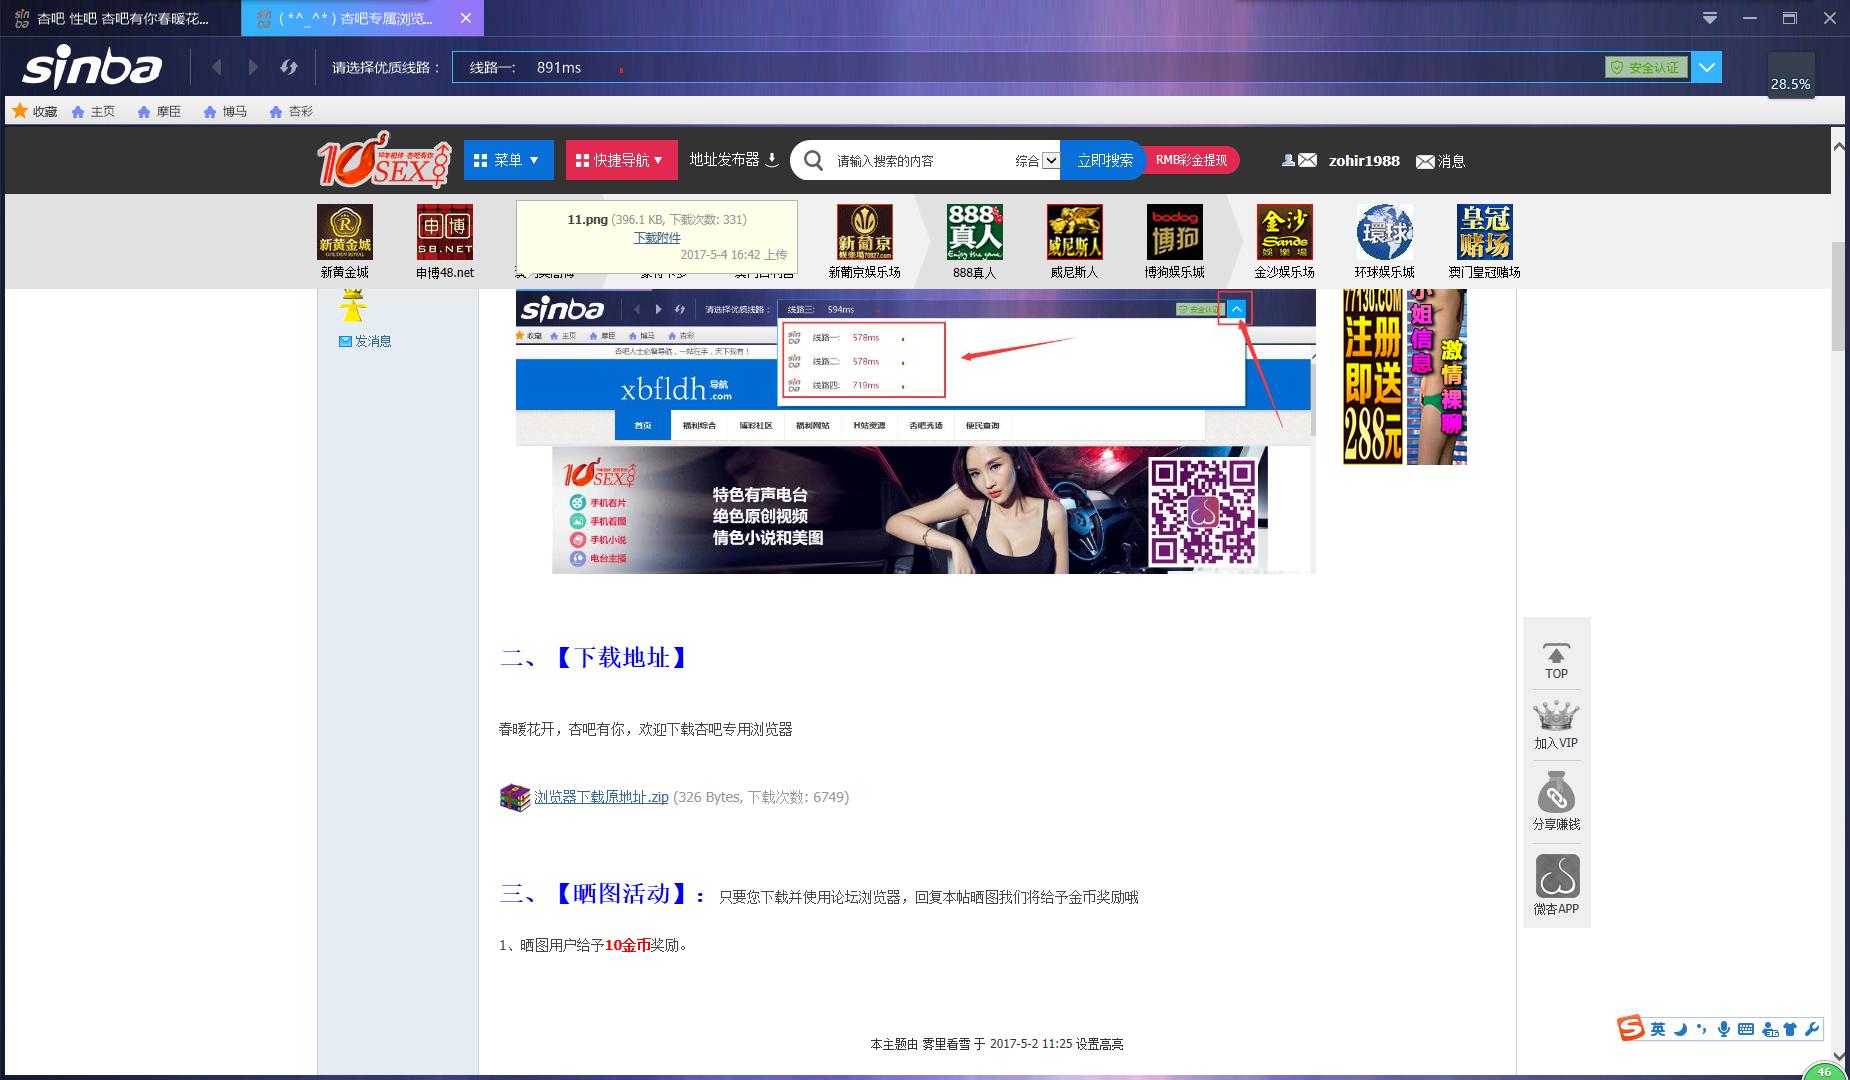Image resolution: width=1850 pixels, height=1080 pixels.
Task: Click the 二、【下载地址】 heading
Action: tap(594, 657)
